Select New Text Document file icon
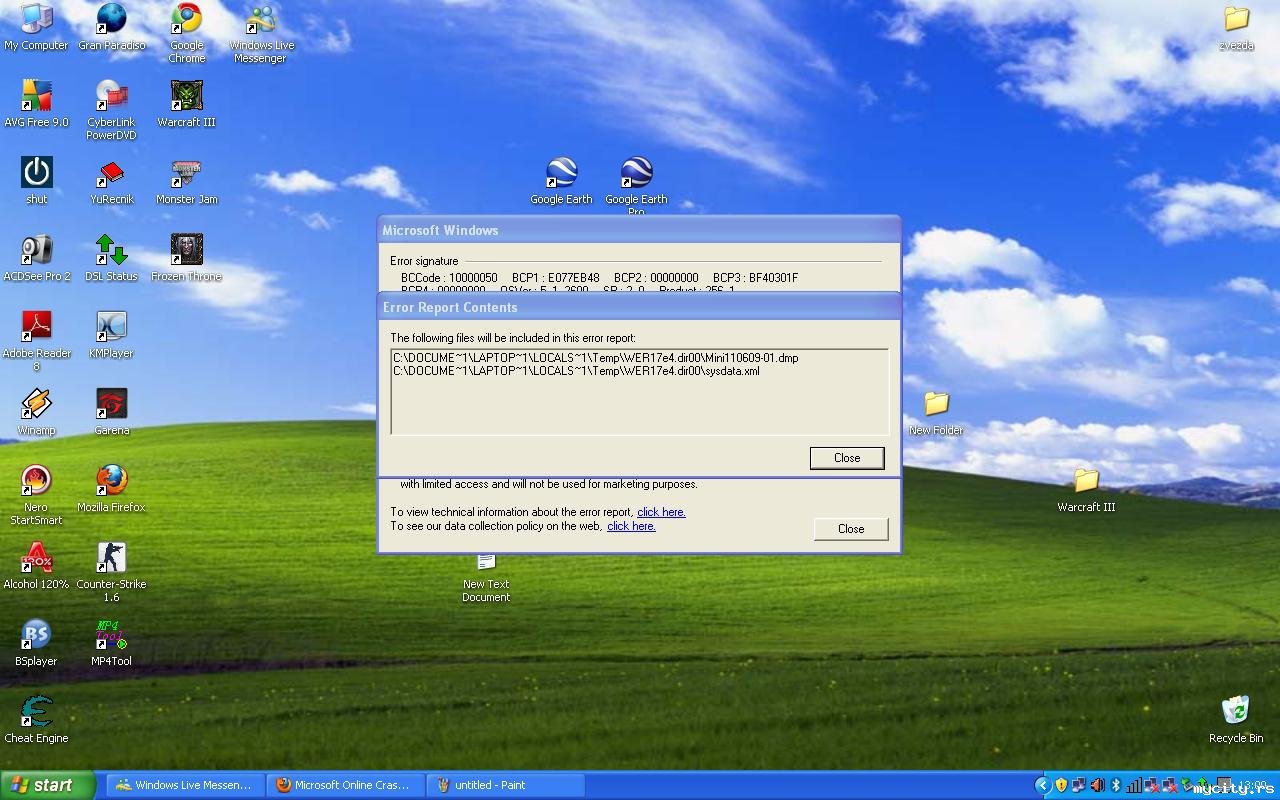The height and width of the screenshot is (800, 1280). [x=486, y=577]
